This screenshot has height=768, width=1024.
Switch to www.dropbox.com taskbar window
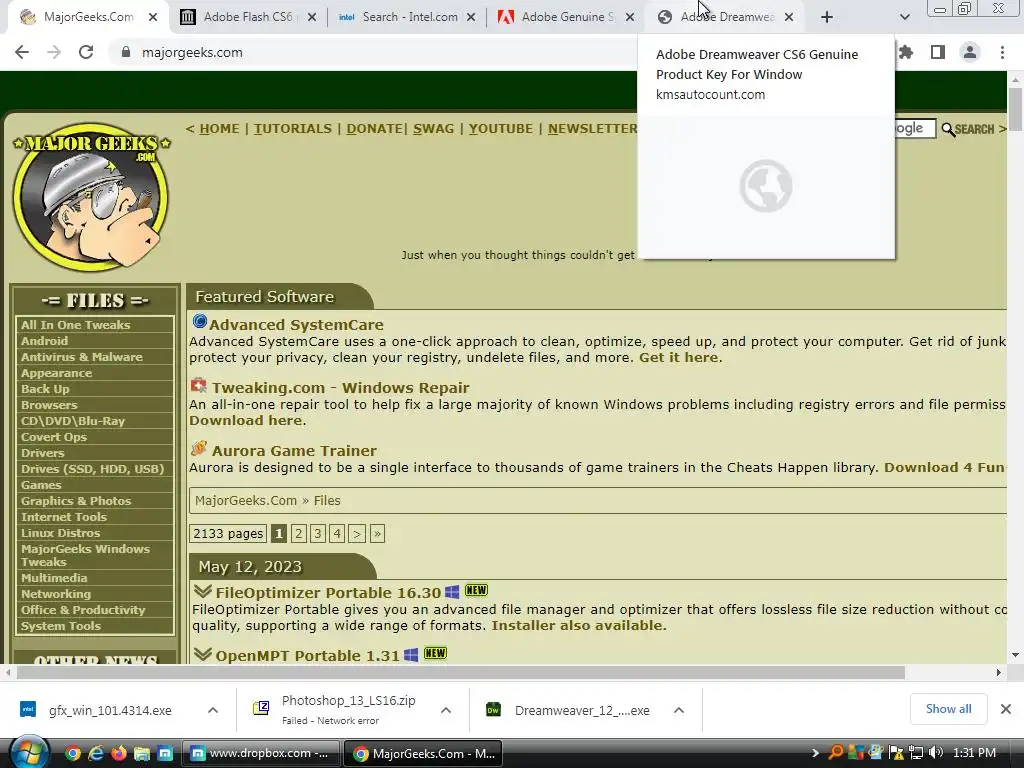point(261,753)
